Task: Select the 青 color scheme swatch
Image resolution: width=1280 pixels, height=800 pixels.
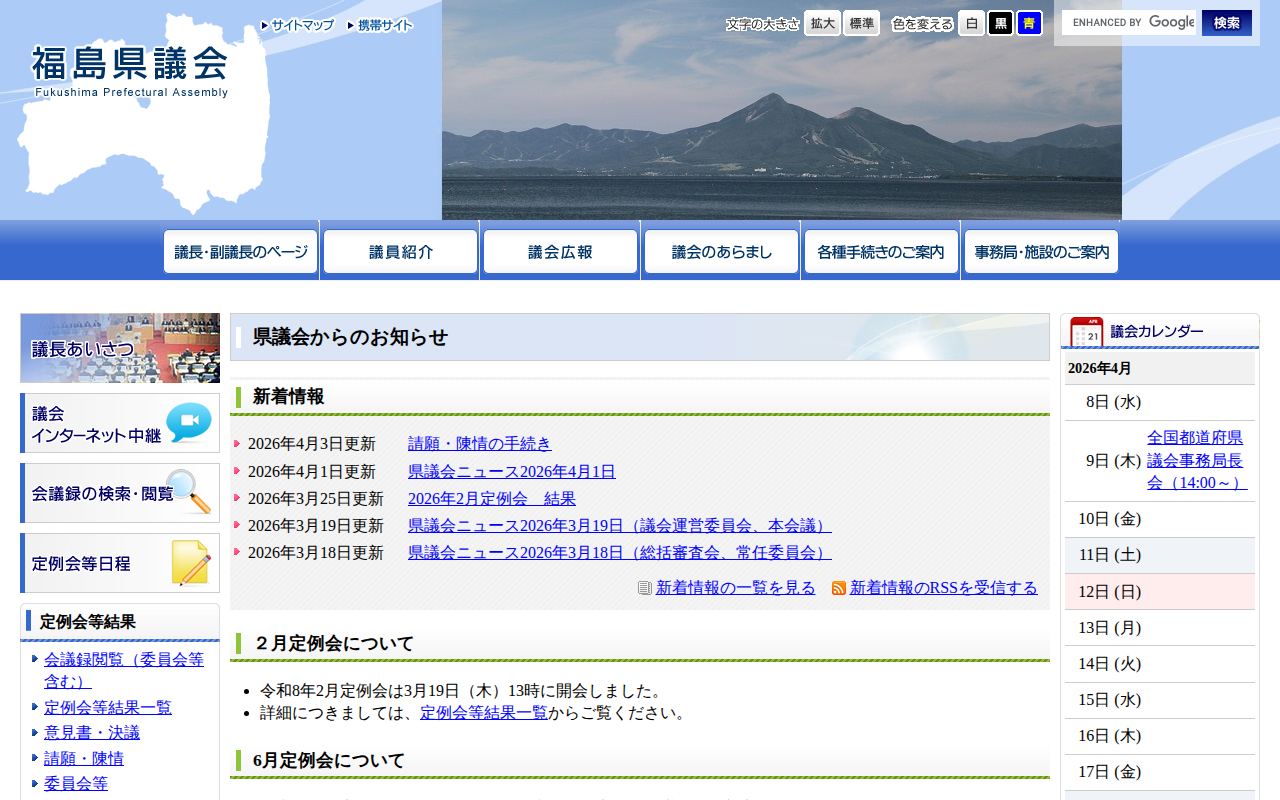Action: pyautogui.click(x=1028, y=22)
